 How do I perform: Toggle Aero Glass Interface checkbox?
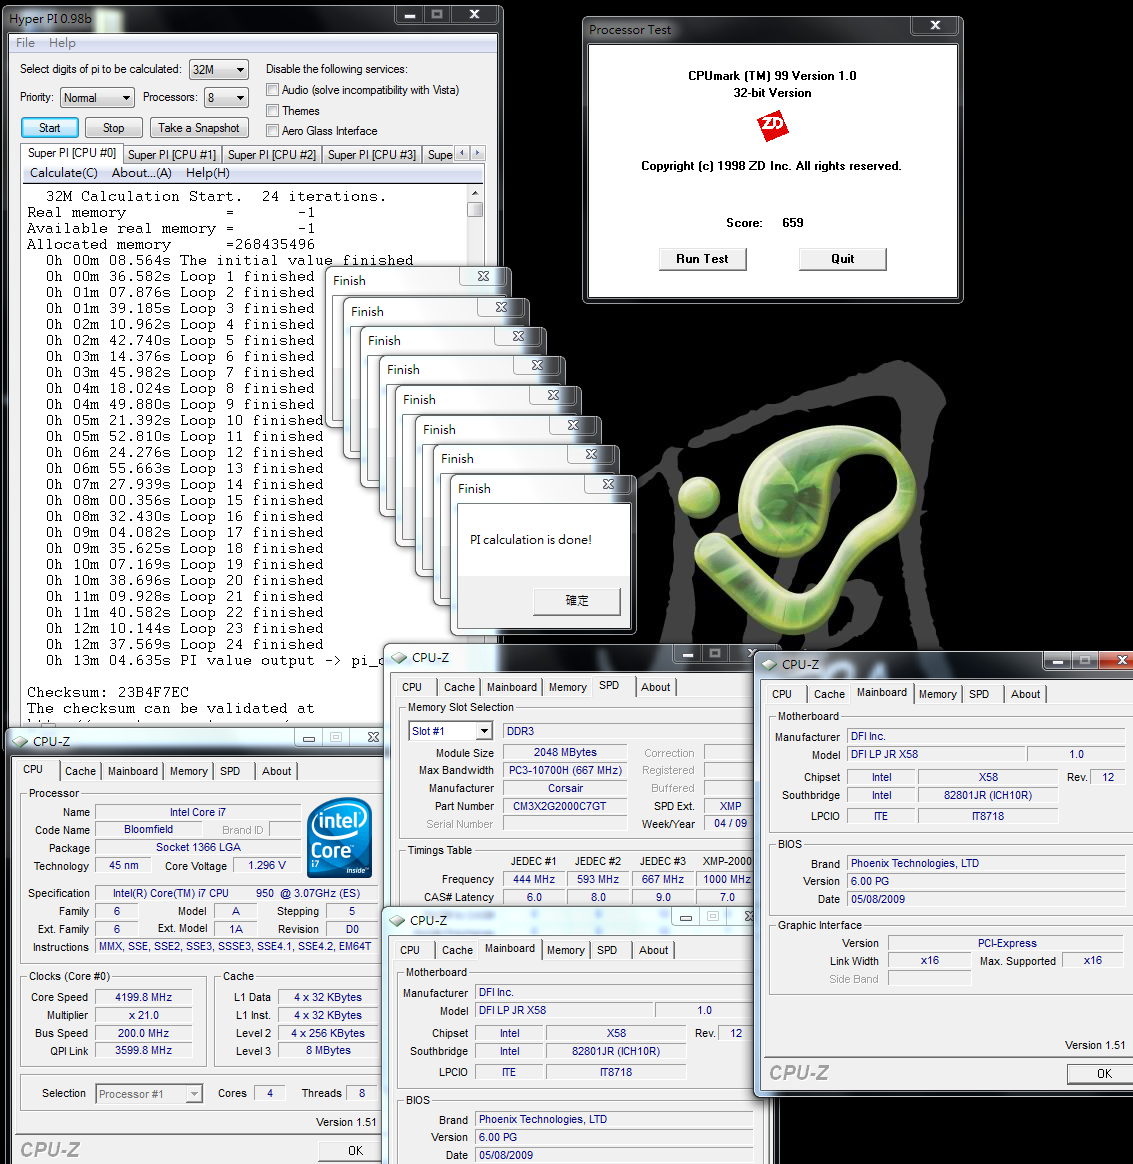[272, 131]
